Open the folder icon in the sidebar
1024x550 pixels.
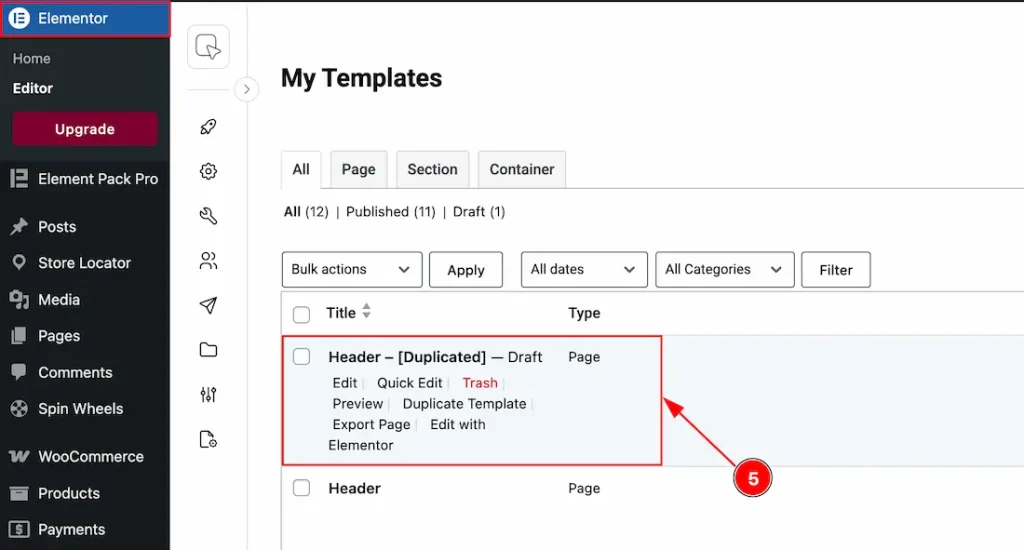[x=208, y=349]
